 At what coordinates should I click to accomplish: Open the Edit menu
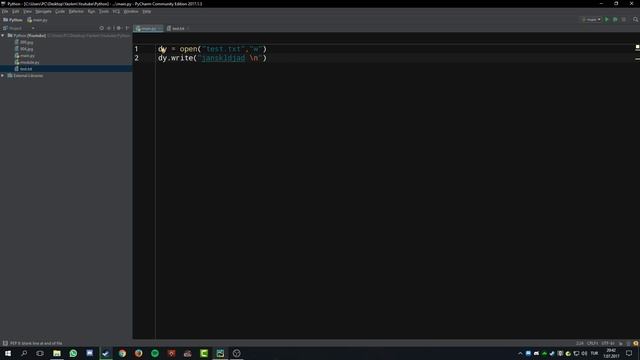point(16,11)
